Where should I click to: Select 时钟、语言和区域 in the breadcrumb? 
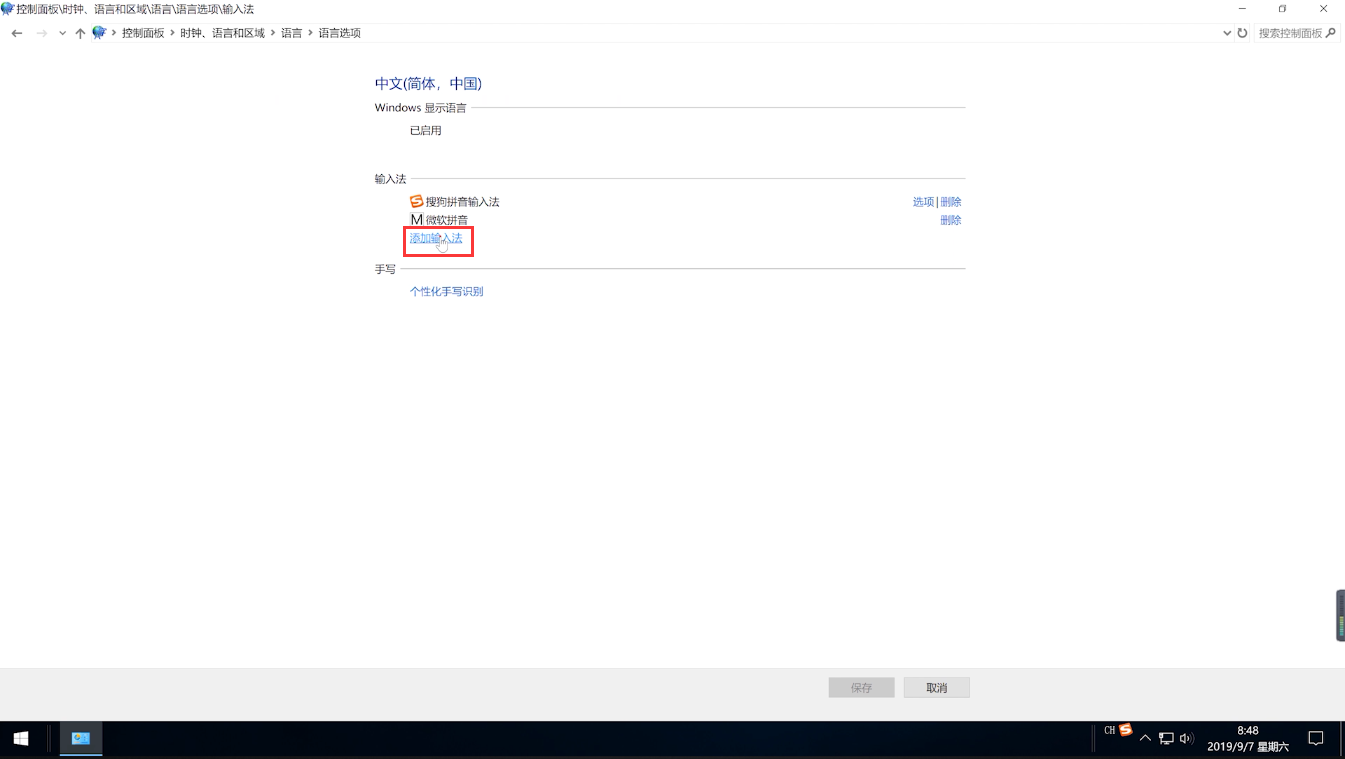tap(222, 33)
